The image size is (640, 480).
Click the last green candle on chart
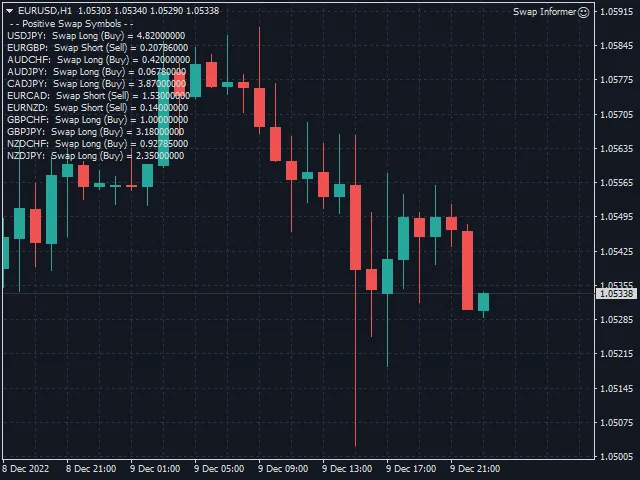[x=483, y=302]
